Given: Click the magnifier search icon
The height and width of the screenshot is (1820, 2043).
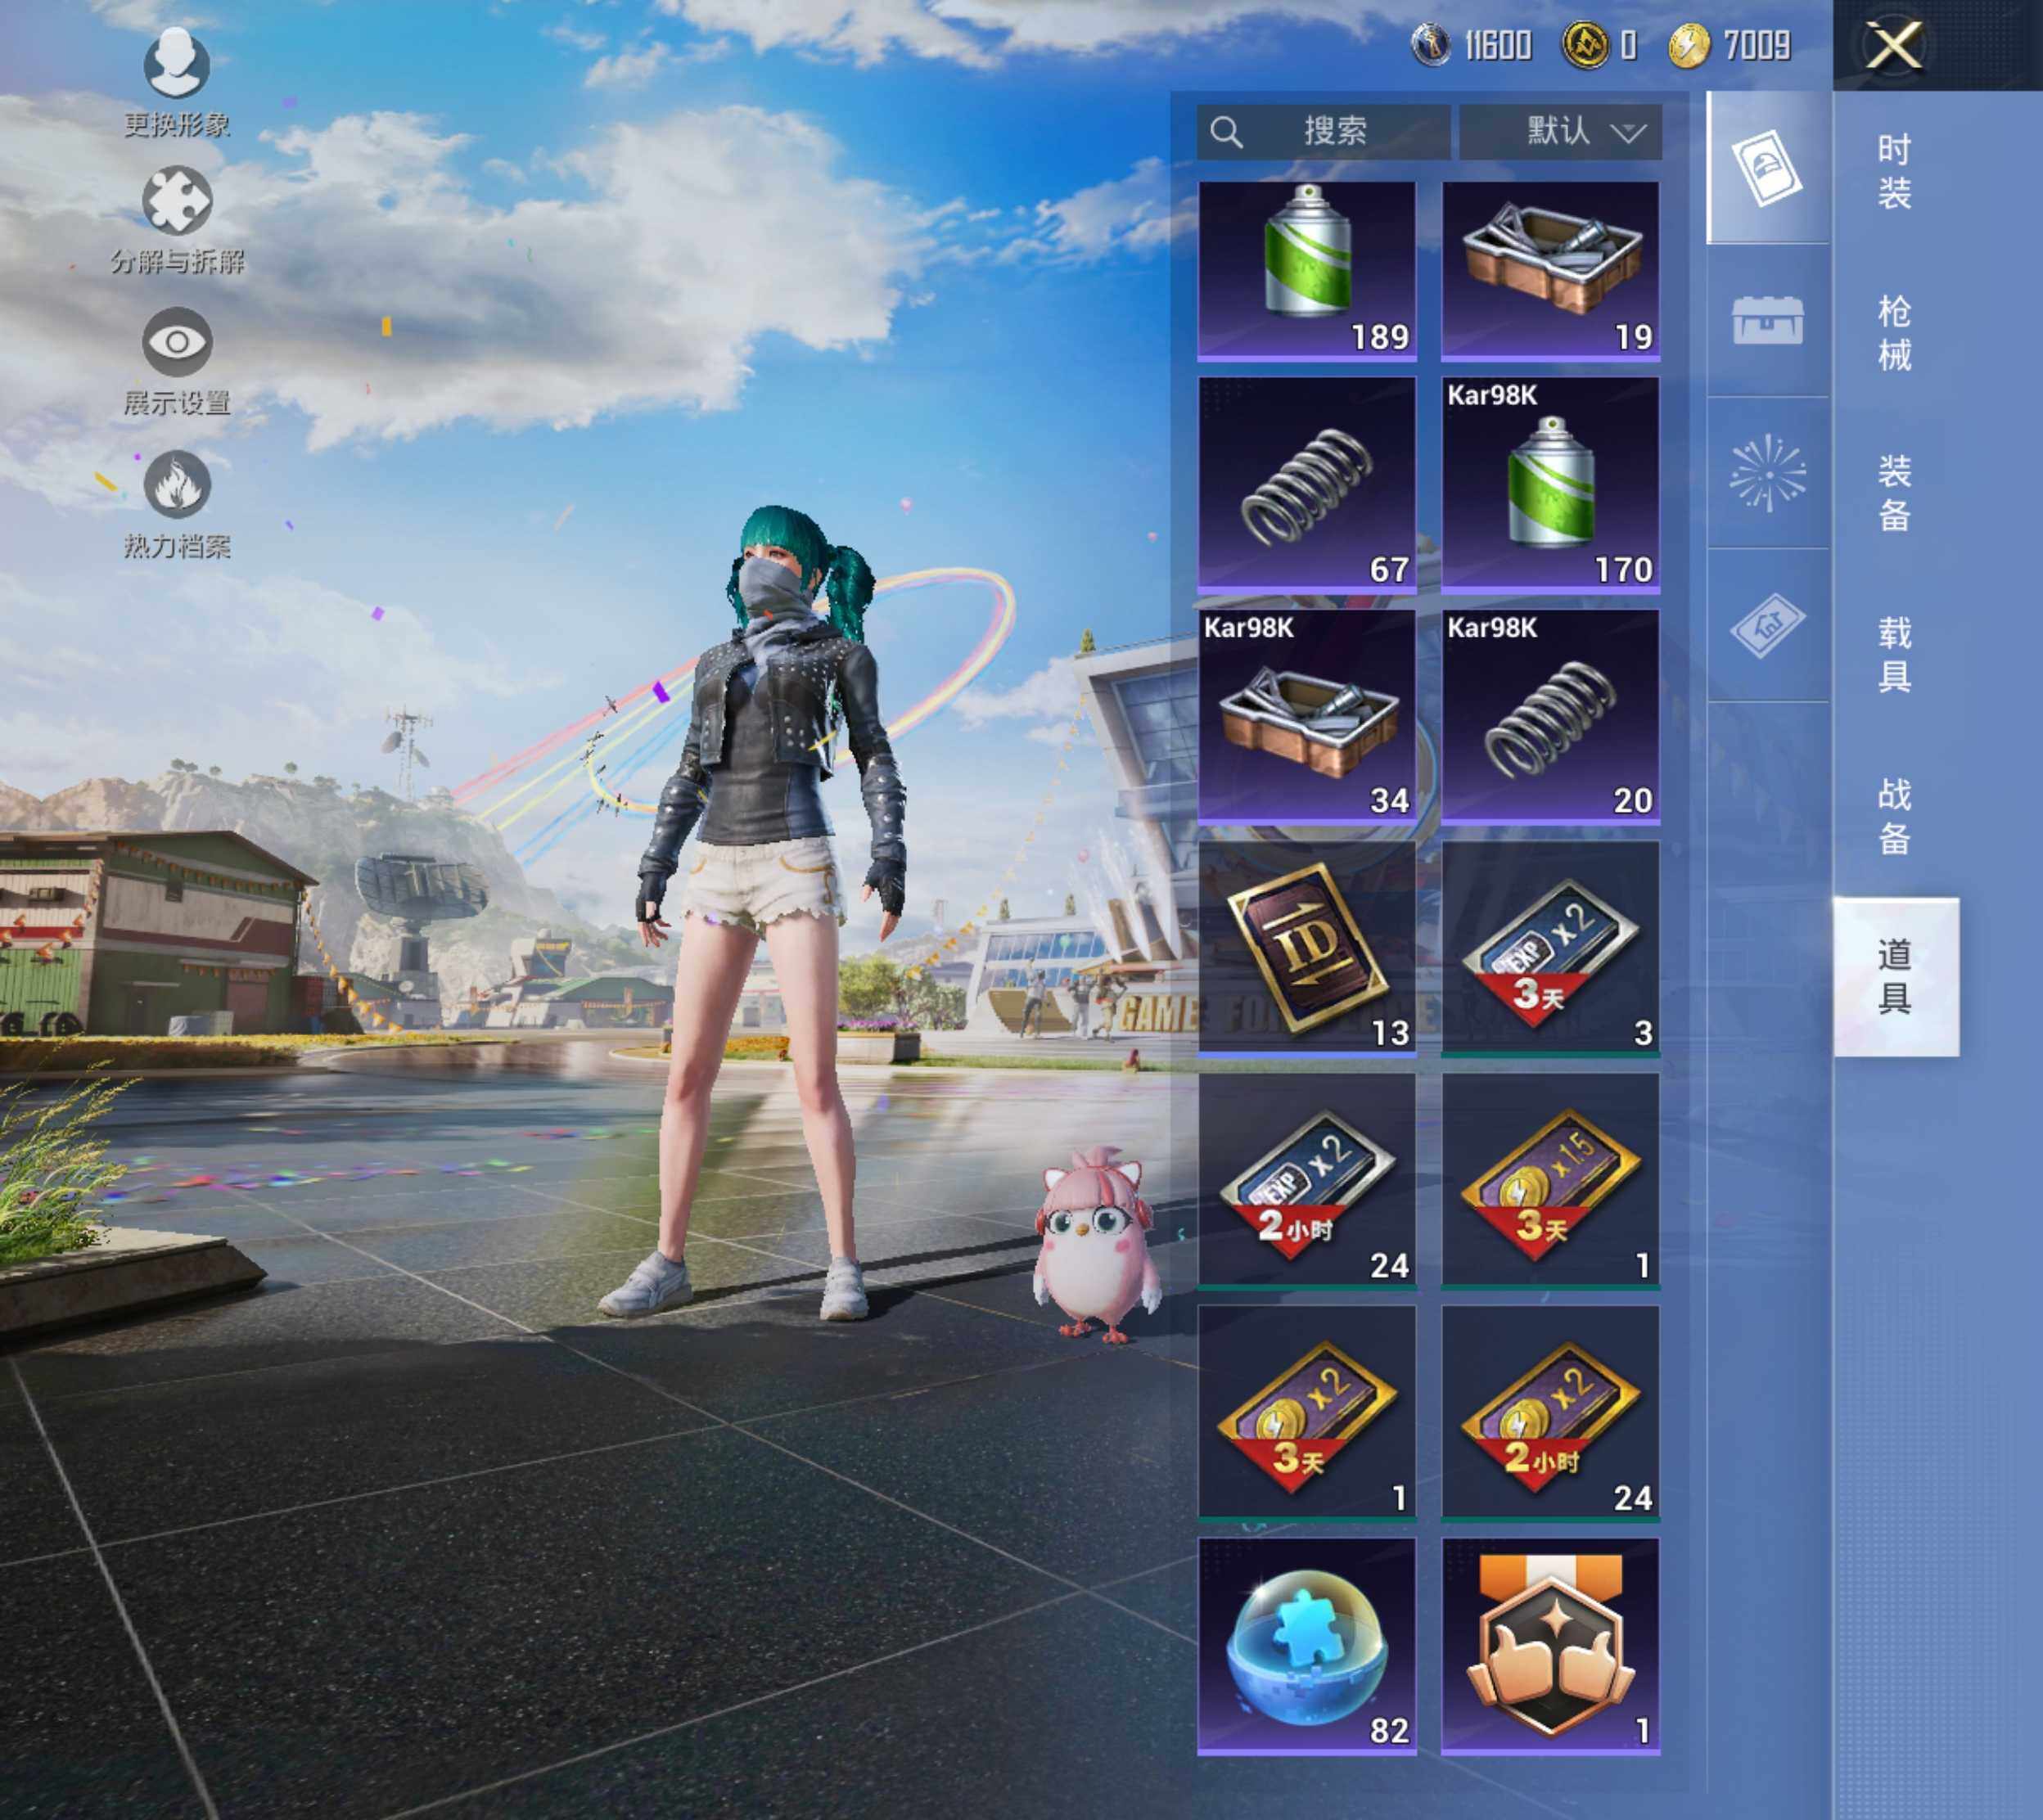Looking at the screenshot, I should pos(1226,132).
